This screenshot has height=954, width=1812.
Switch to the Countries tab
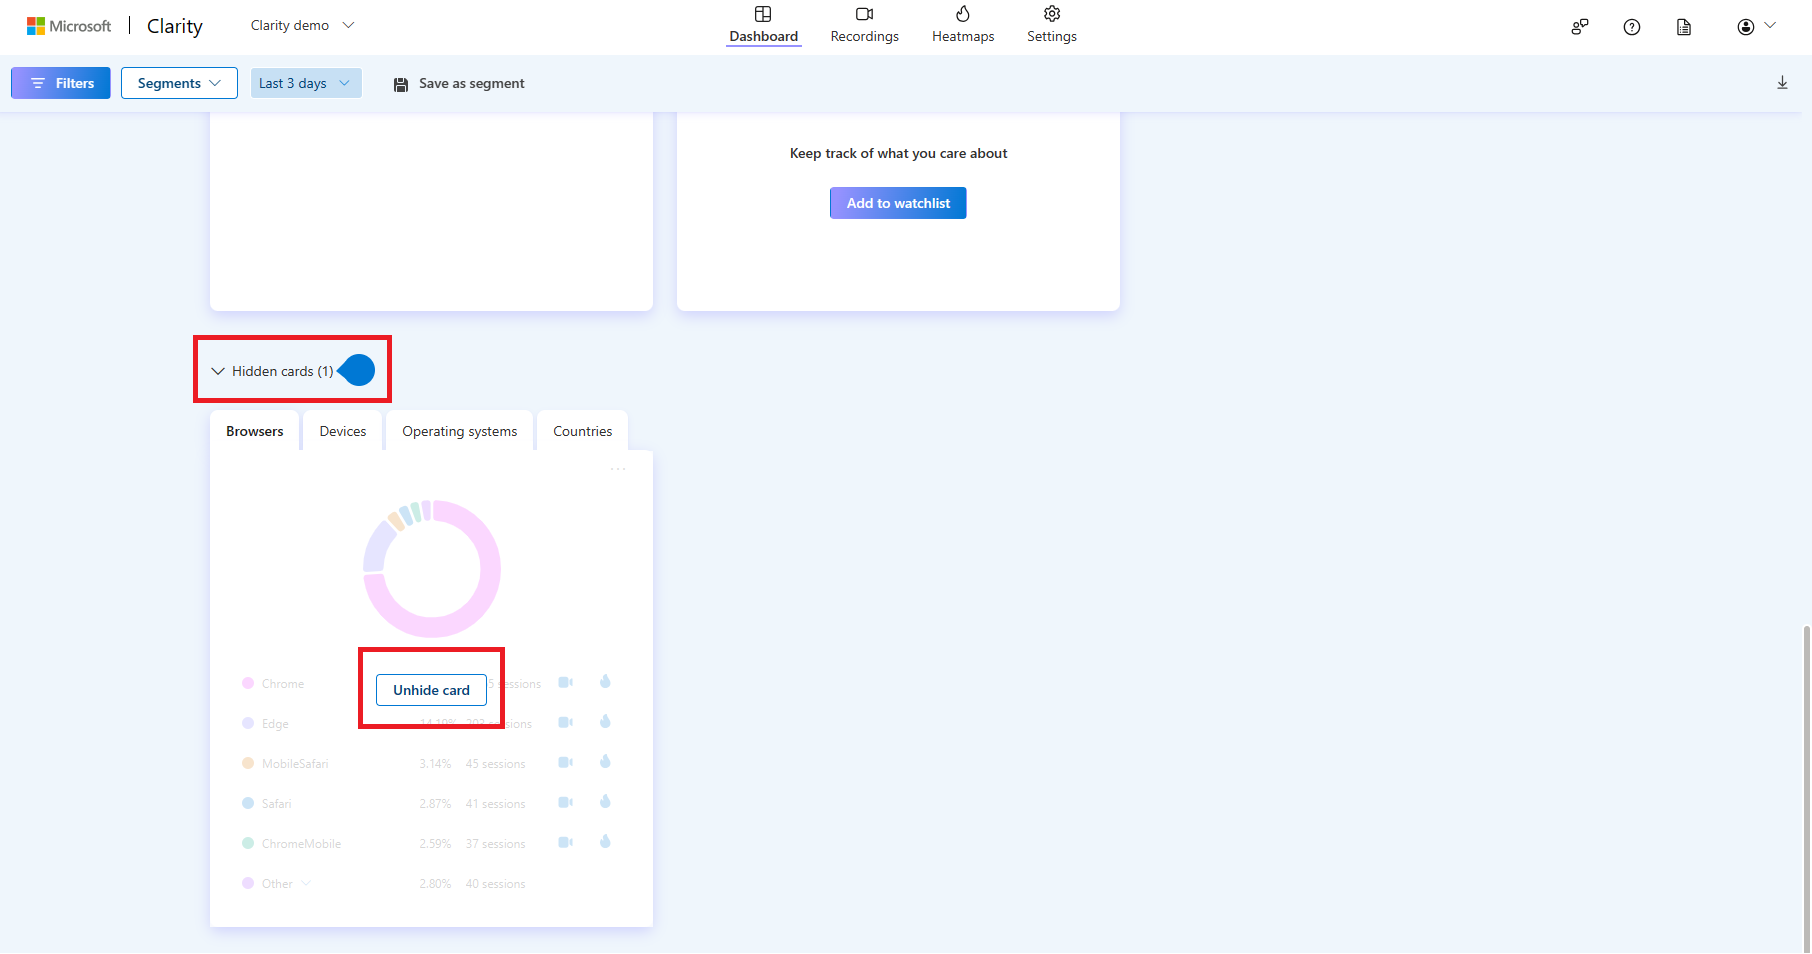click(583, 431)
